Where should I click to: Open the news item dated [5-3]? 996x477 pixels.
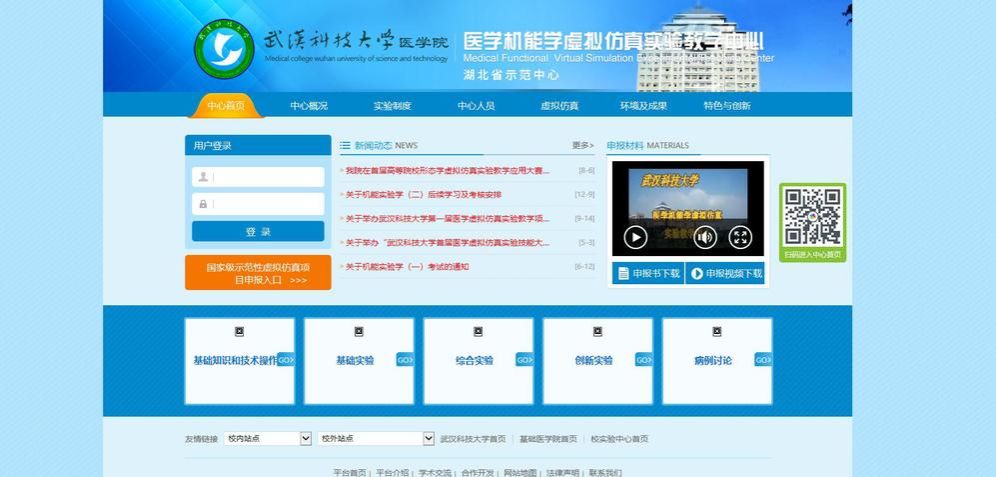coord(447,243)
